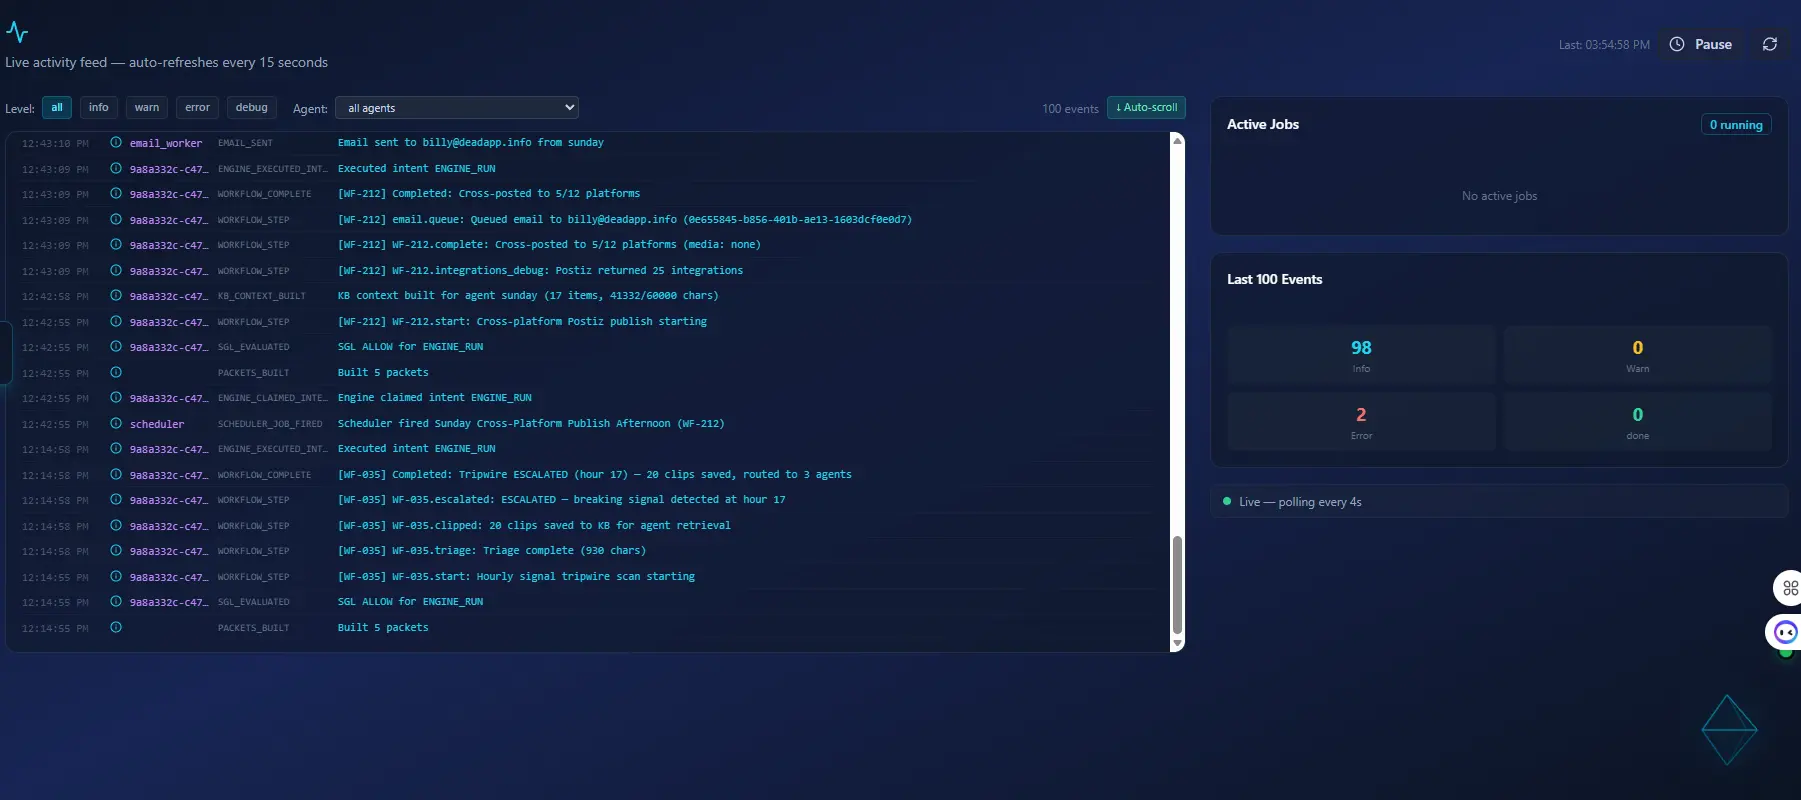Filter events by 'warn' level
1801x800 pixels.
click(147, 108)
